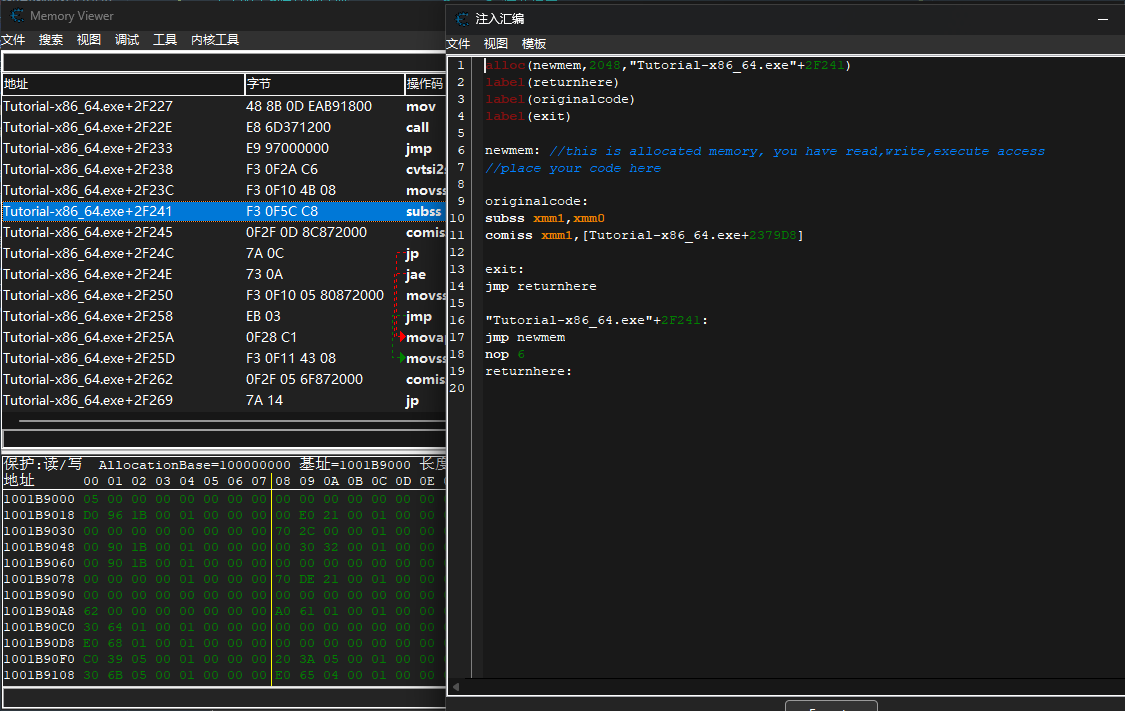Minimize the 注入汇编 window

tap(1103, 19)
